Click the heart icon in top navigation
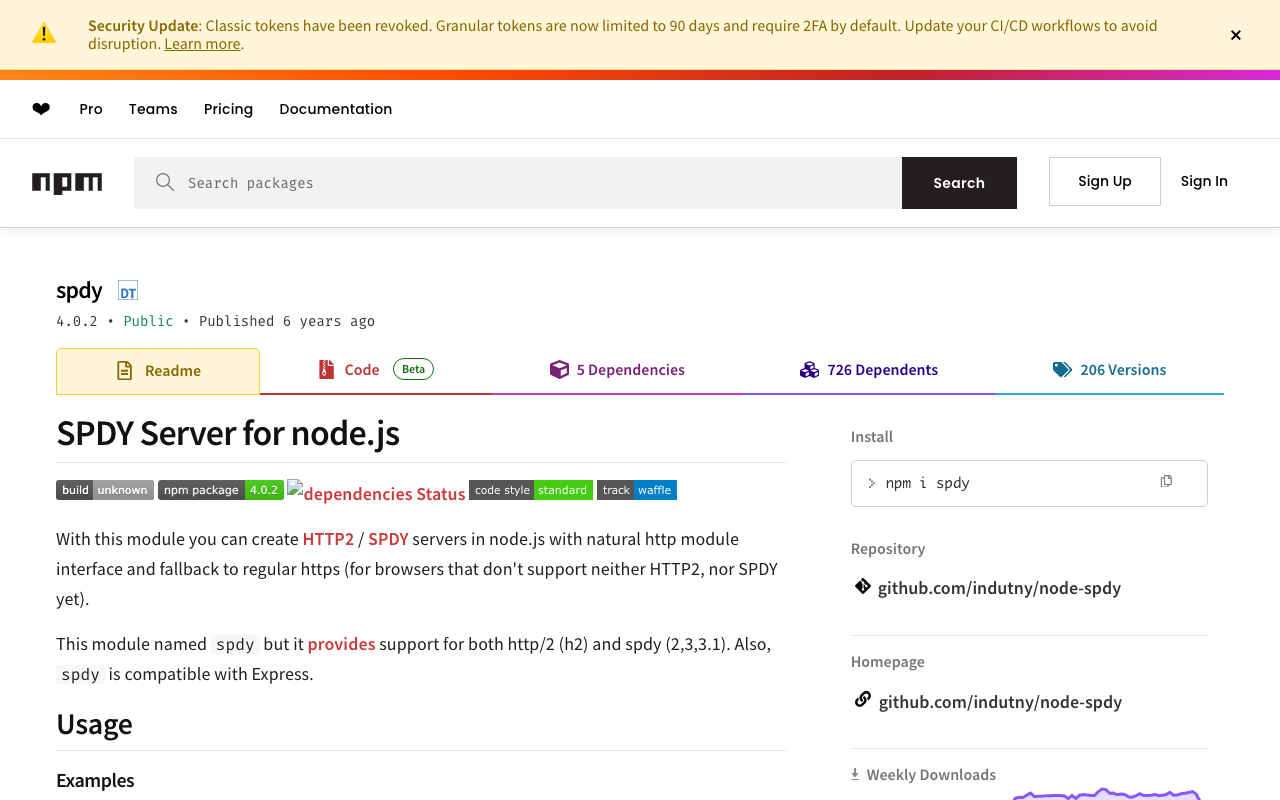 (x=41, y=109)
